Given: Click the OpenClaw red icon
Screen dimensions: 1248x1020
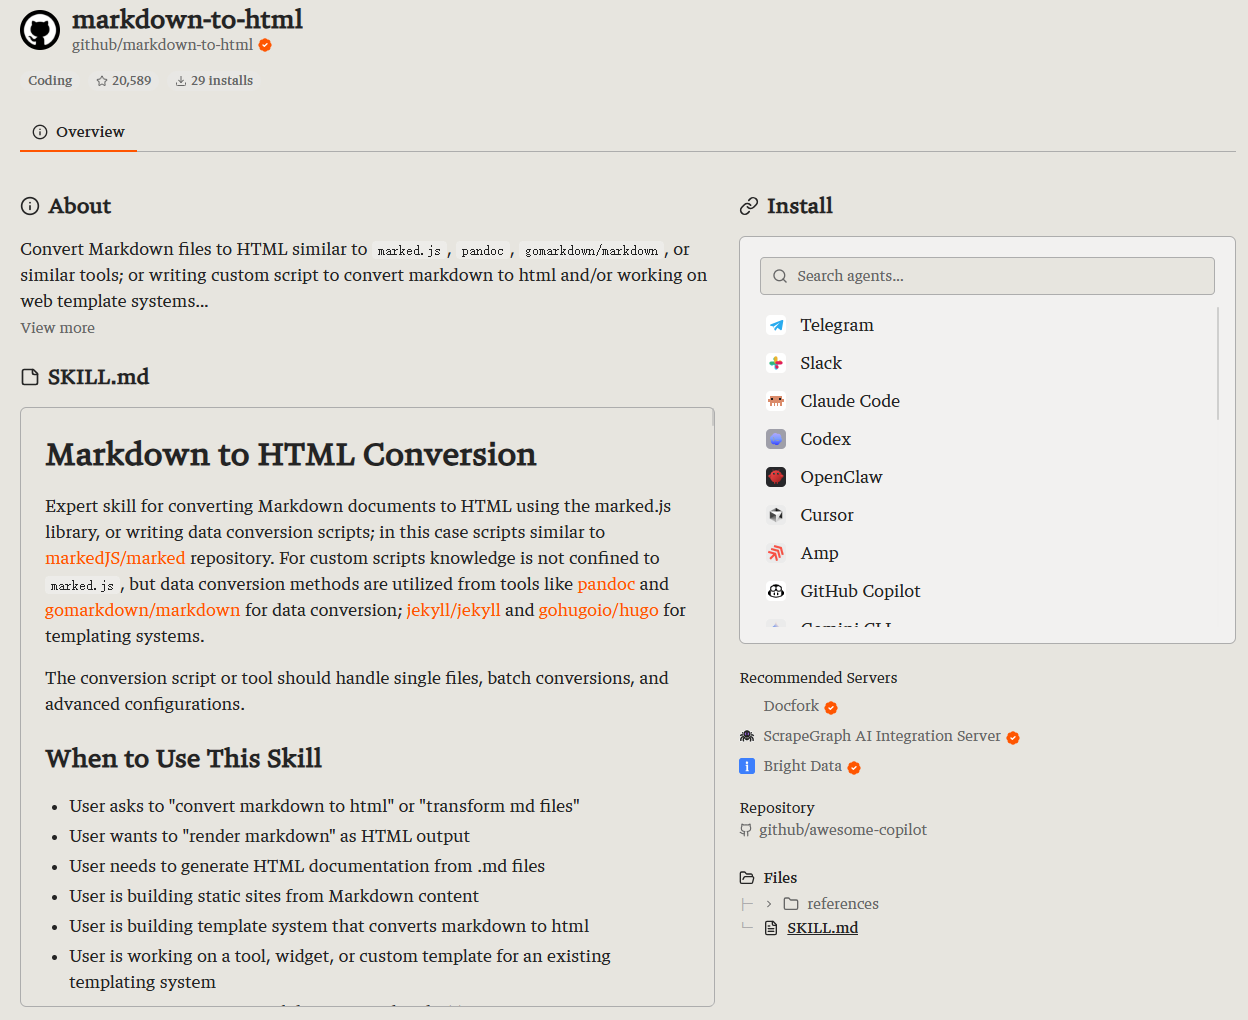Looking at the screenshot, I should 776,477.
